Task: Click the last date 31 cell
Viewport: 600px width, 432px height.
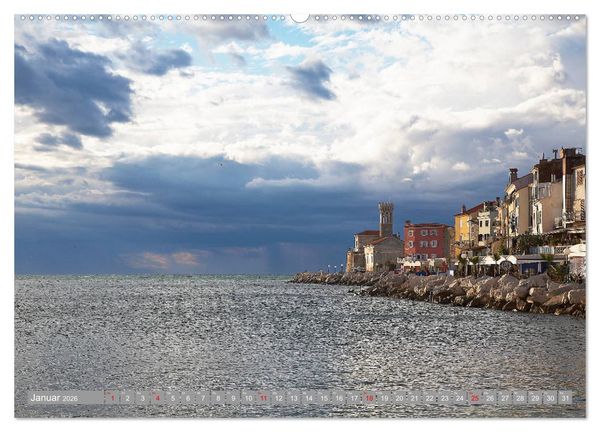Action: (x=566, y=398)
